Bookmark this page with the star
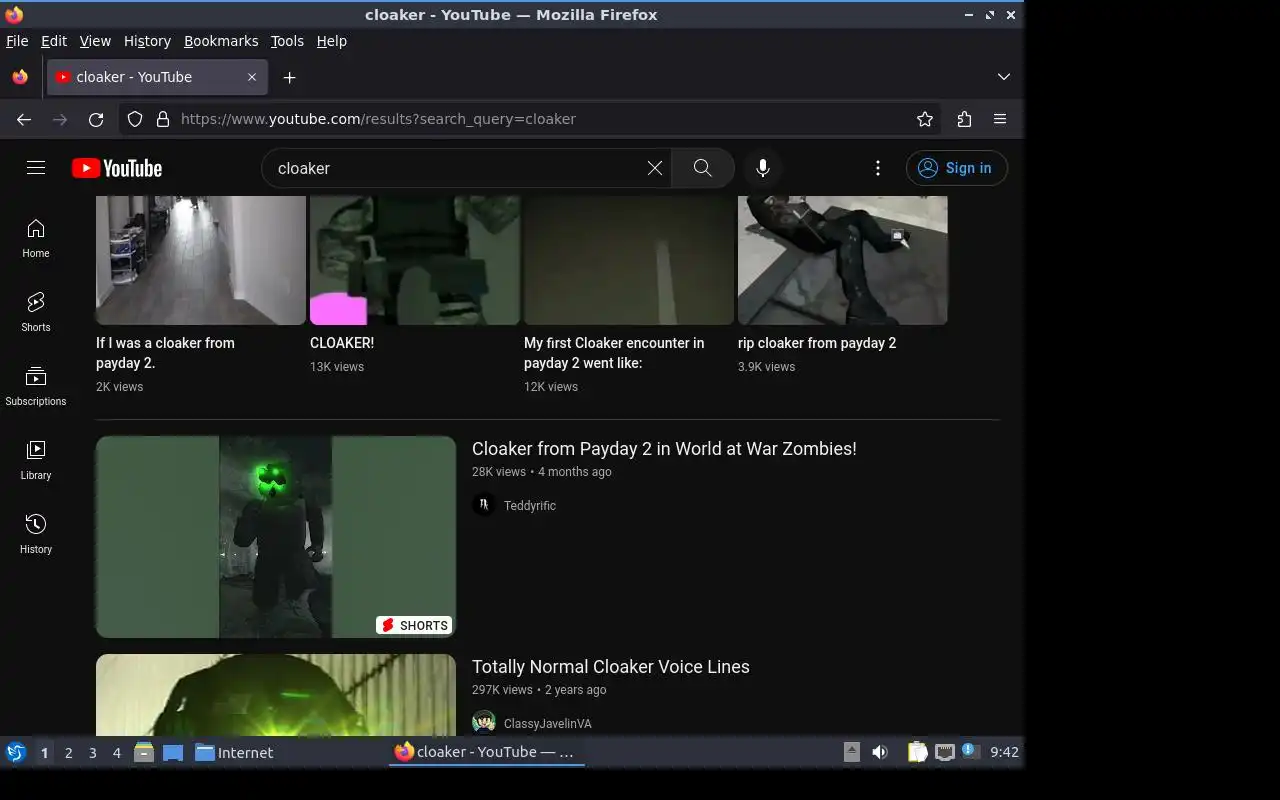Screen dimensions: 1280x800 click(x=925, y=119)
